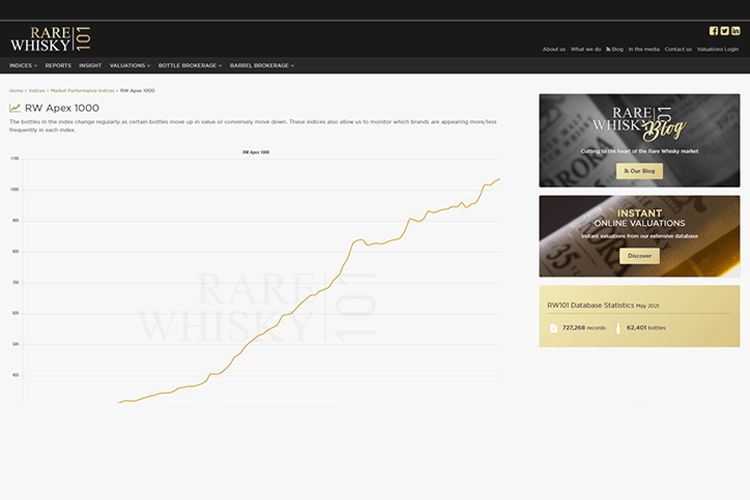Viewport: 750px width, 500px height.
Task: Visit the Blog link in header
Action: [615, 49]
